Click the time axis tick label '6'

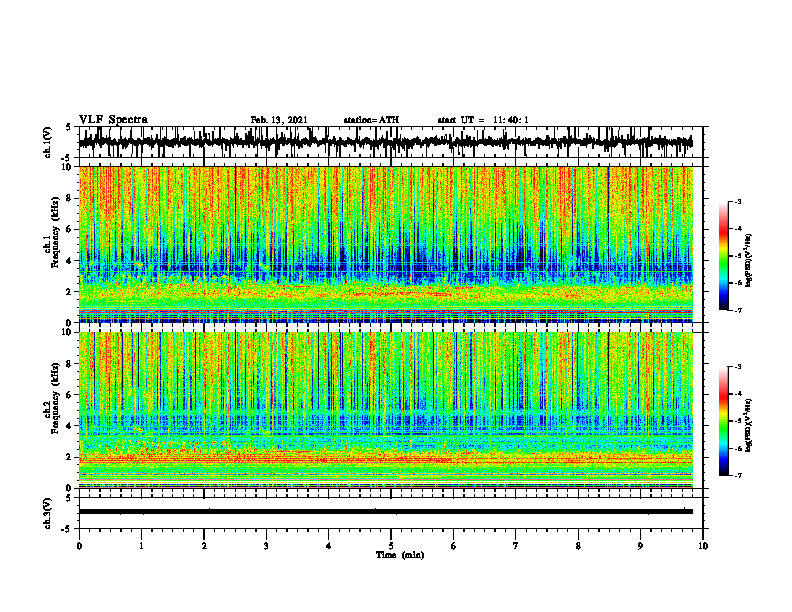click(x=454, y=546)
